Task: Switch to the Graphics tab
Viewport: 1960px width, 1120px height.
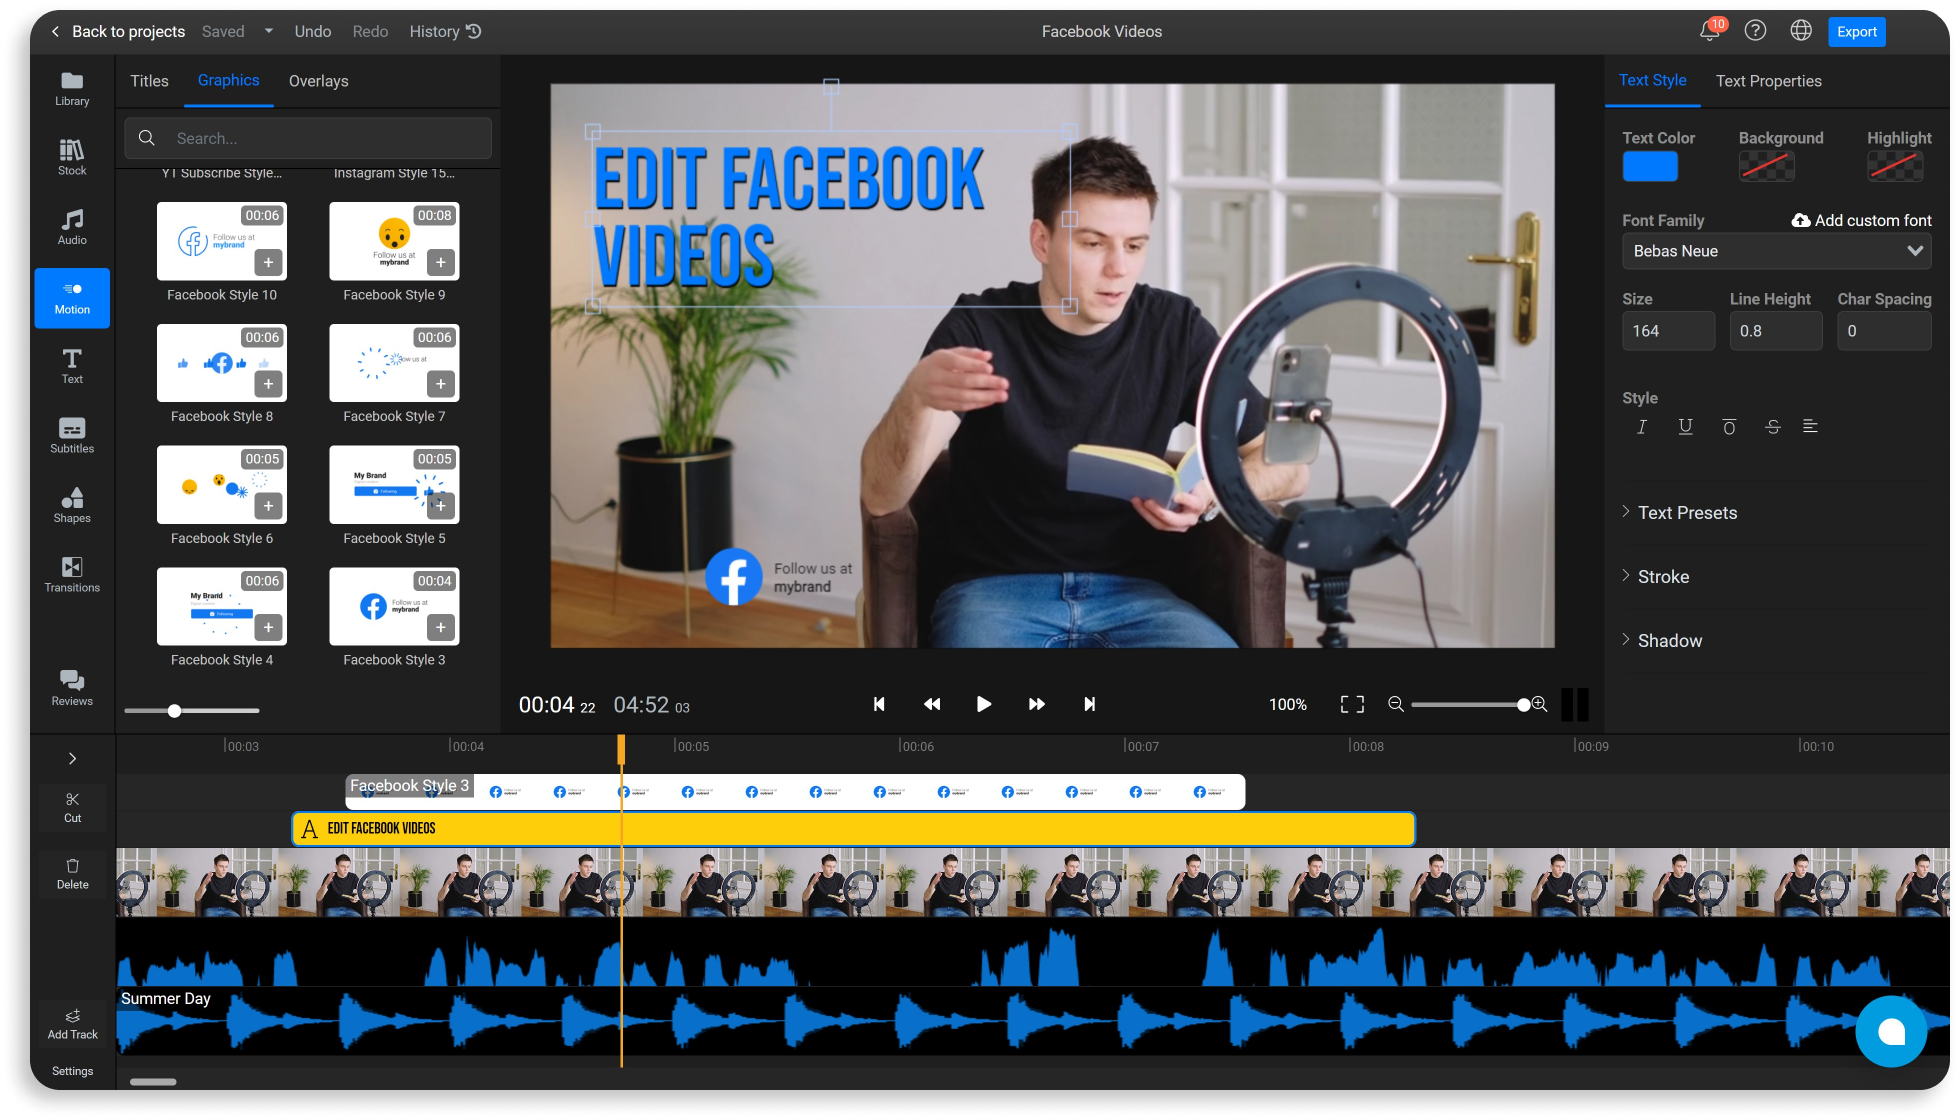Action: 228,80
